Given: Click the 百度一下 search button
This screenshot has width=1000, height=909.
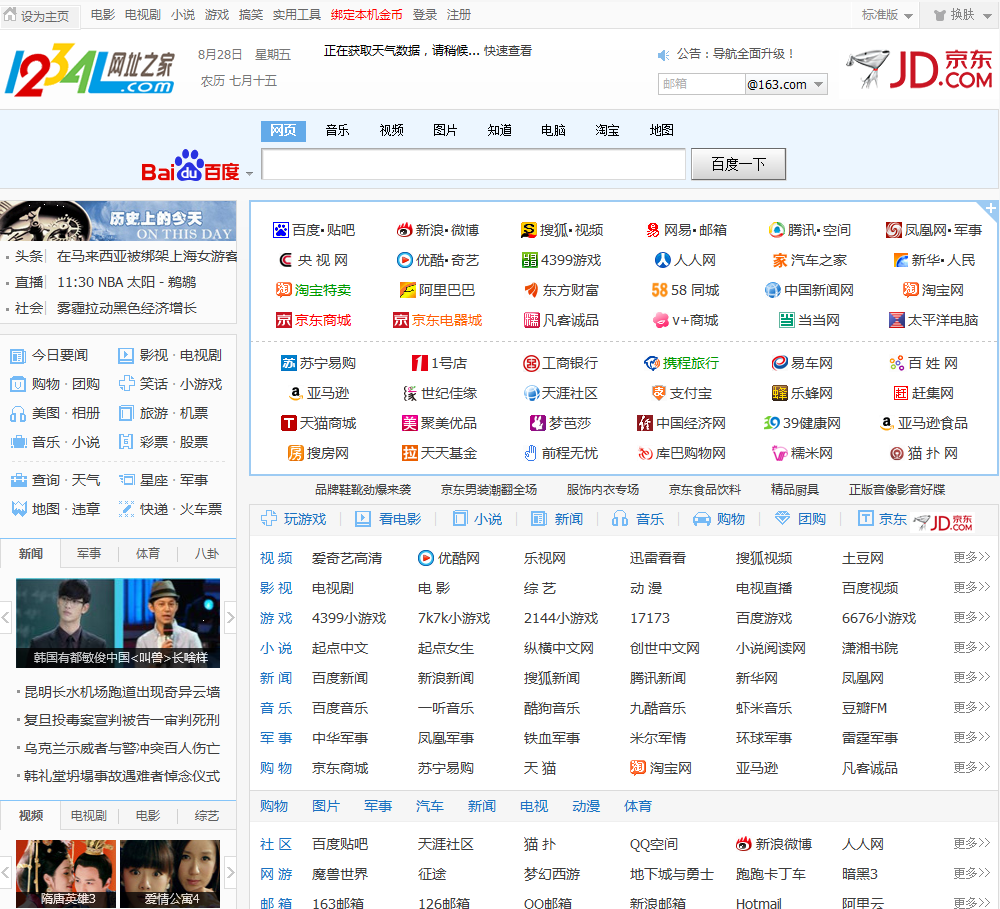Looking at the screenshot, I should click(739, 165).
